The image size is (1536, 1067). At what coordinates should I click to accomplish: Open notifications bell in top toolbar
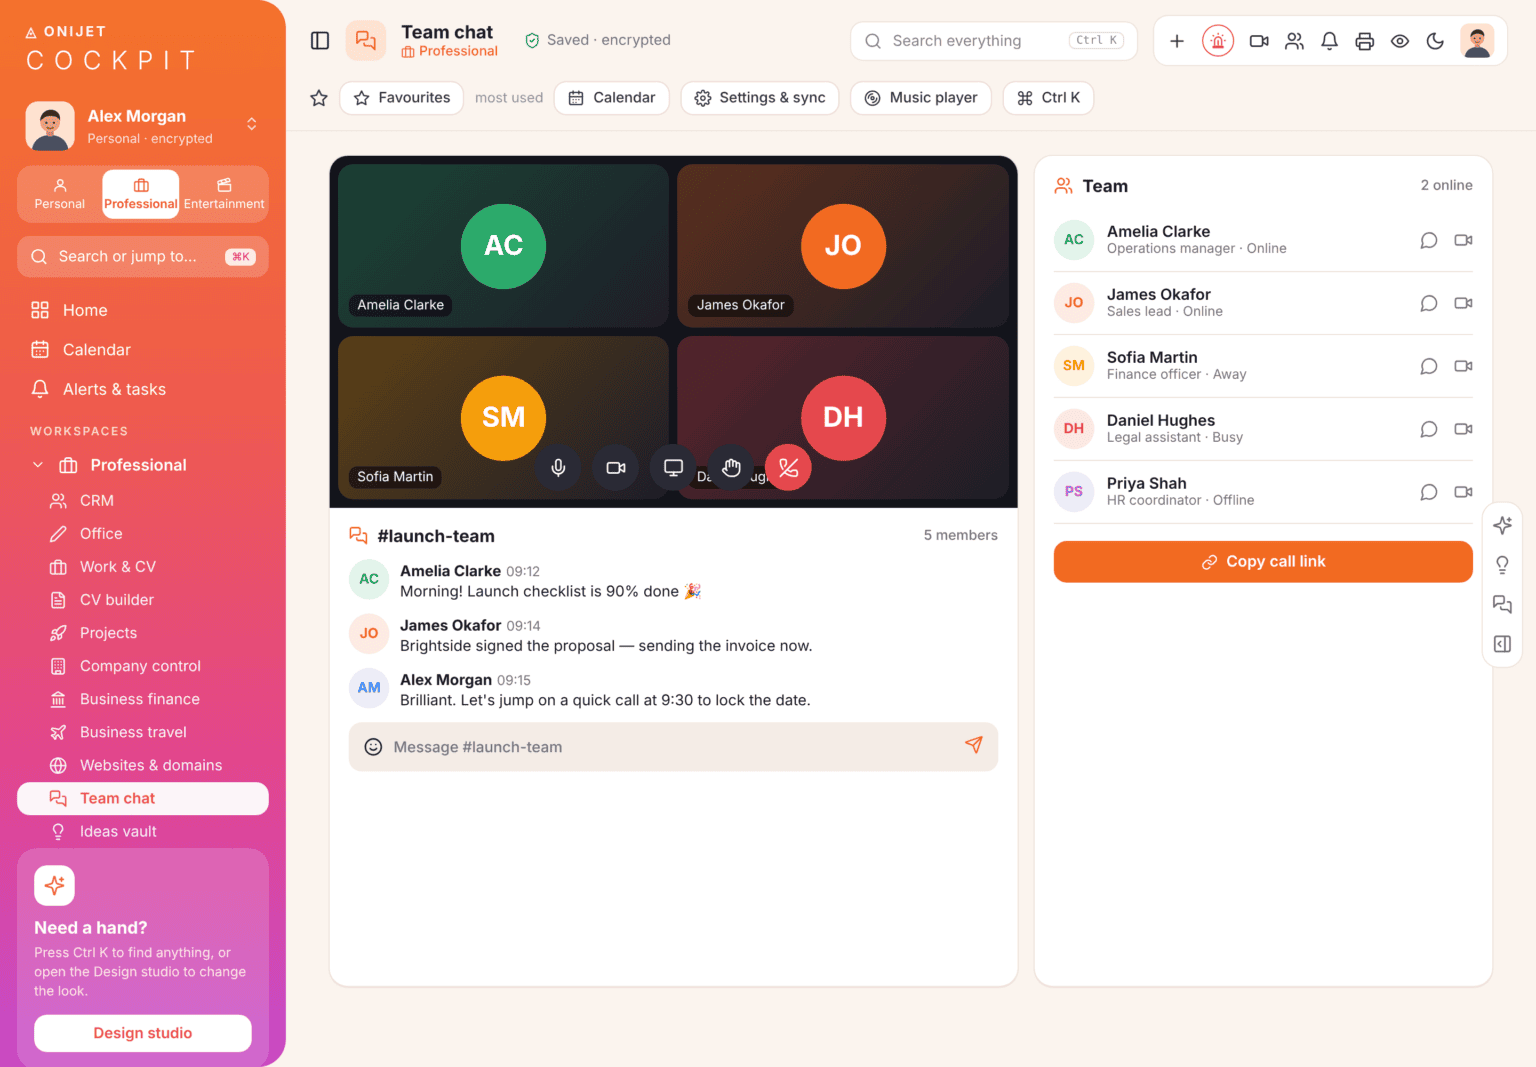(1329, 41)
